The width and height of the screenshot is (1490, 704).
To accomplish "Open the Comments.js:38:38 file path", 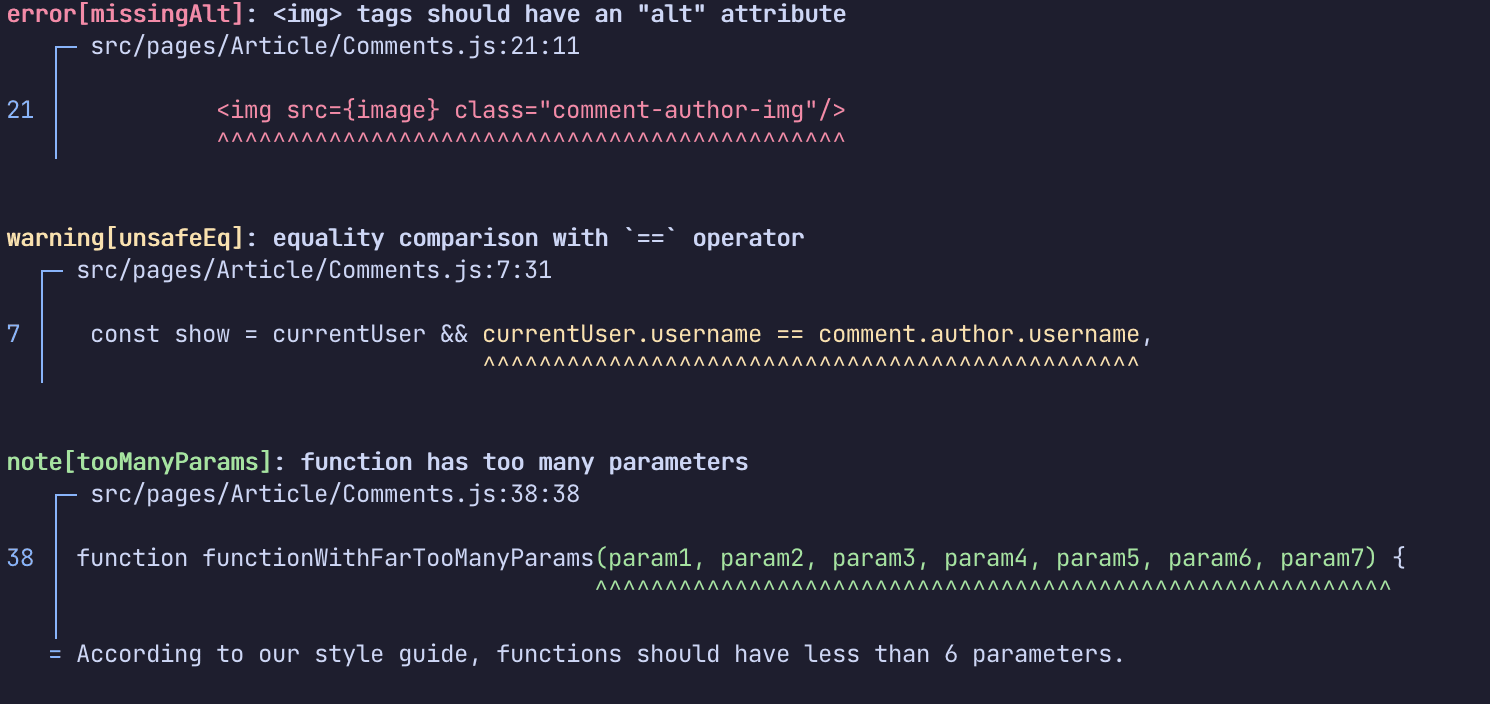I will (335, 494).
